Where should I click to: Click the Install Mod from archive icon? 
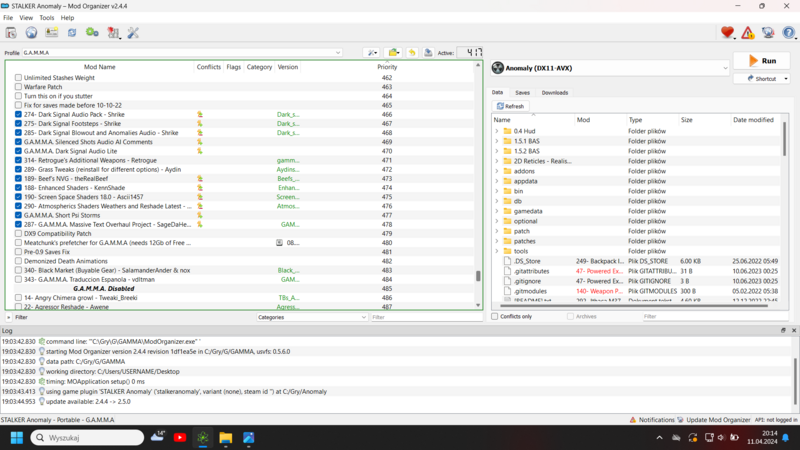click(11, 33)
